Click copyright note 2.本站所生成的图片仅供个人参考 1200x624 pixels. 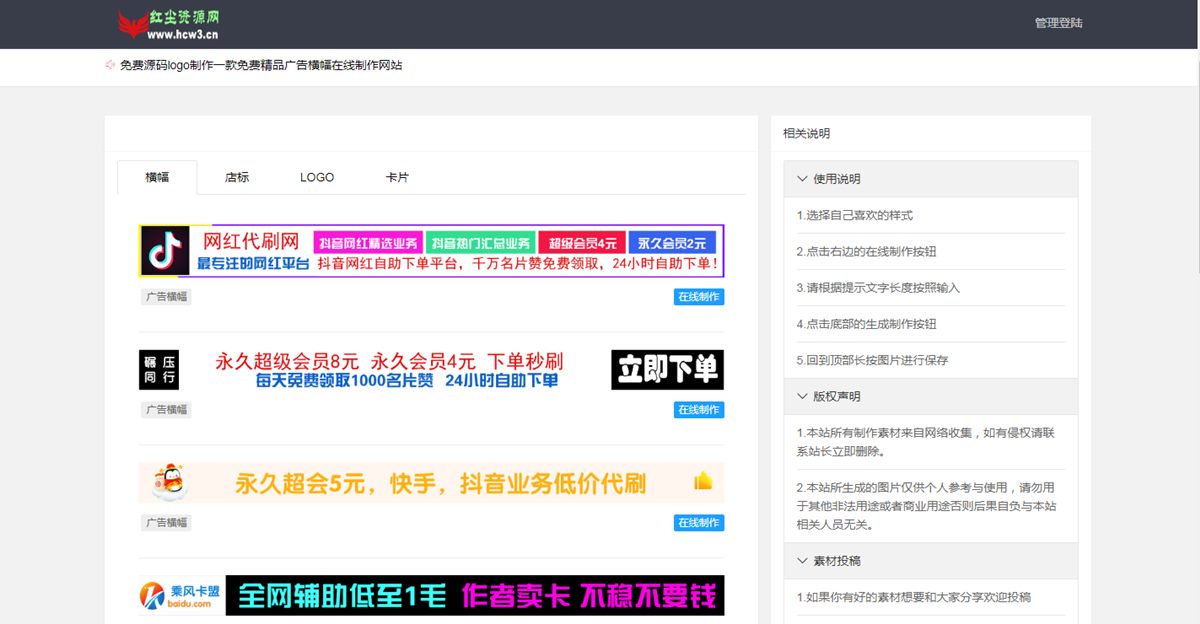(x=927, y=506)
